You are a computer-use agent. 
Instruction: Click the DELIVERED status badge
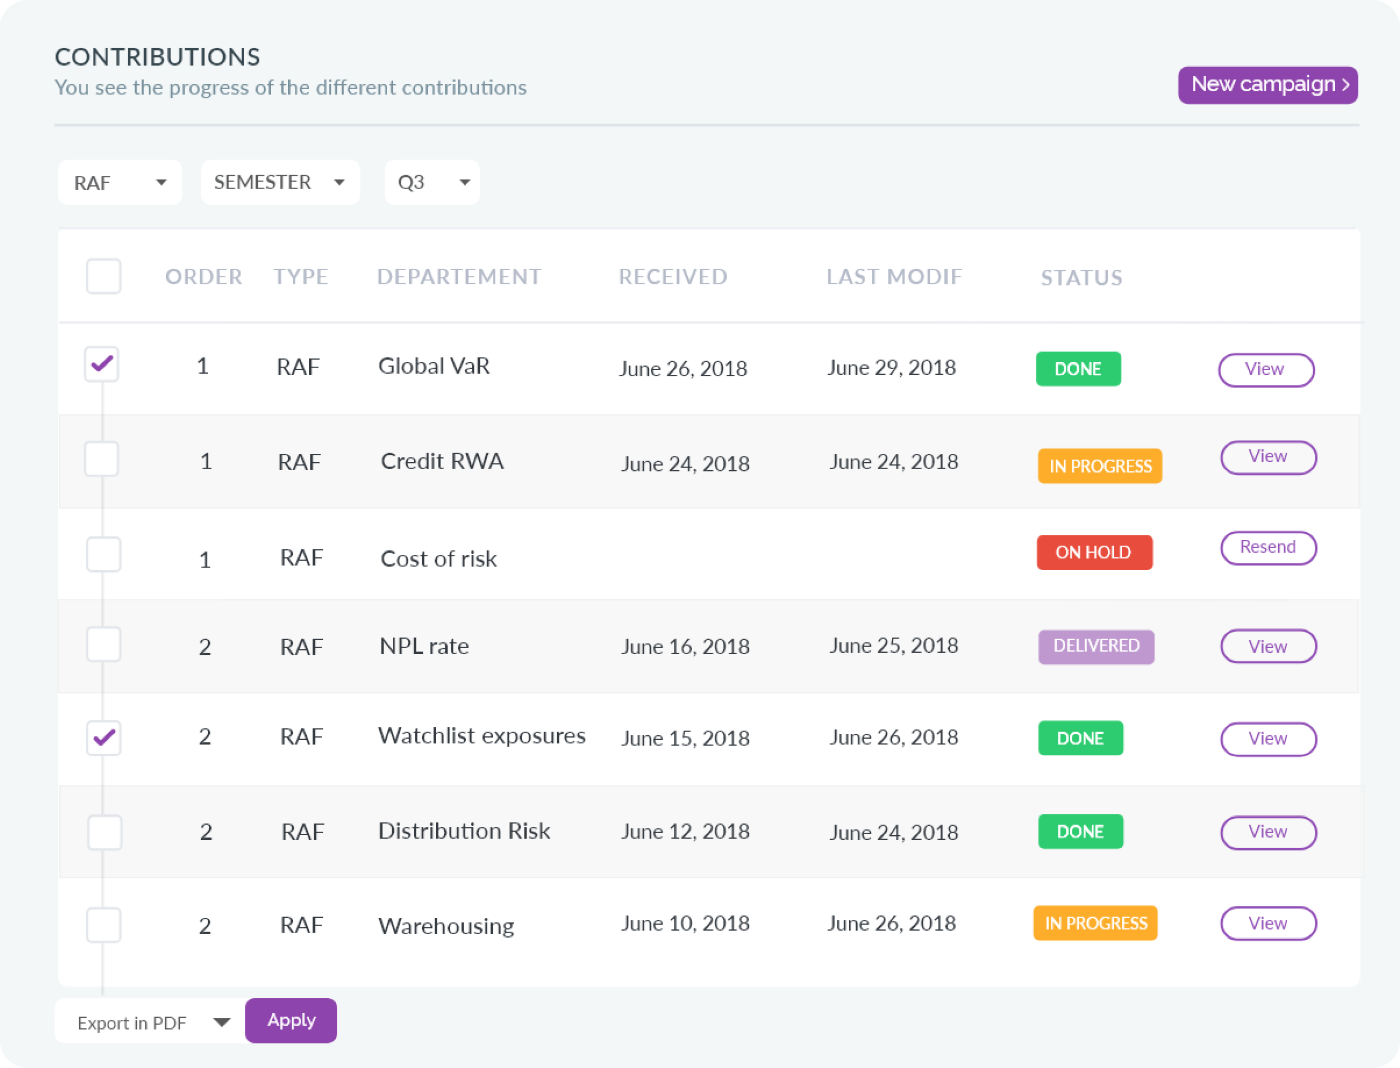point(1096,646)
